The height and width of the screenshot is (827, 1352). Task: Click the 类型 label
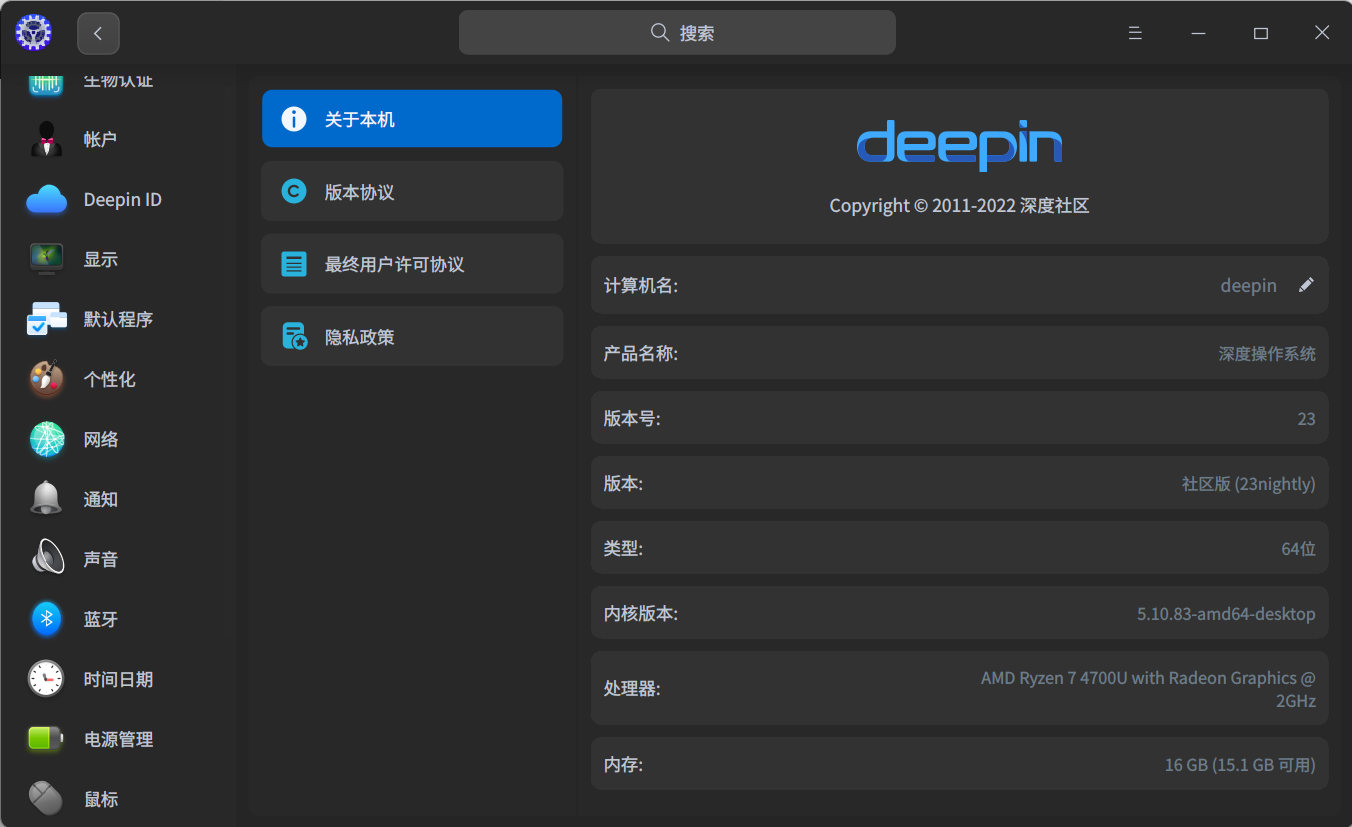pyautogui.click(x=623, y=548)
